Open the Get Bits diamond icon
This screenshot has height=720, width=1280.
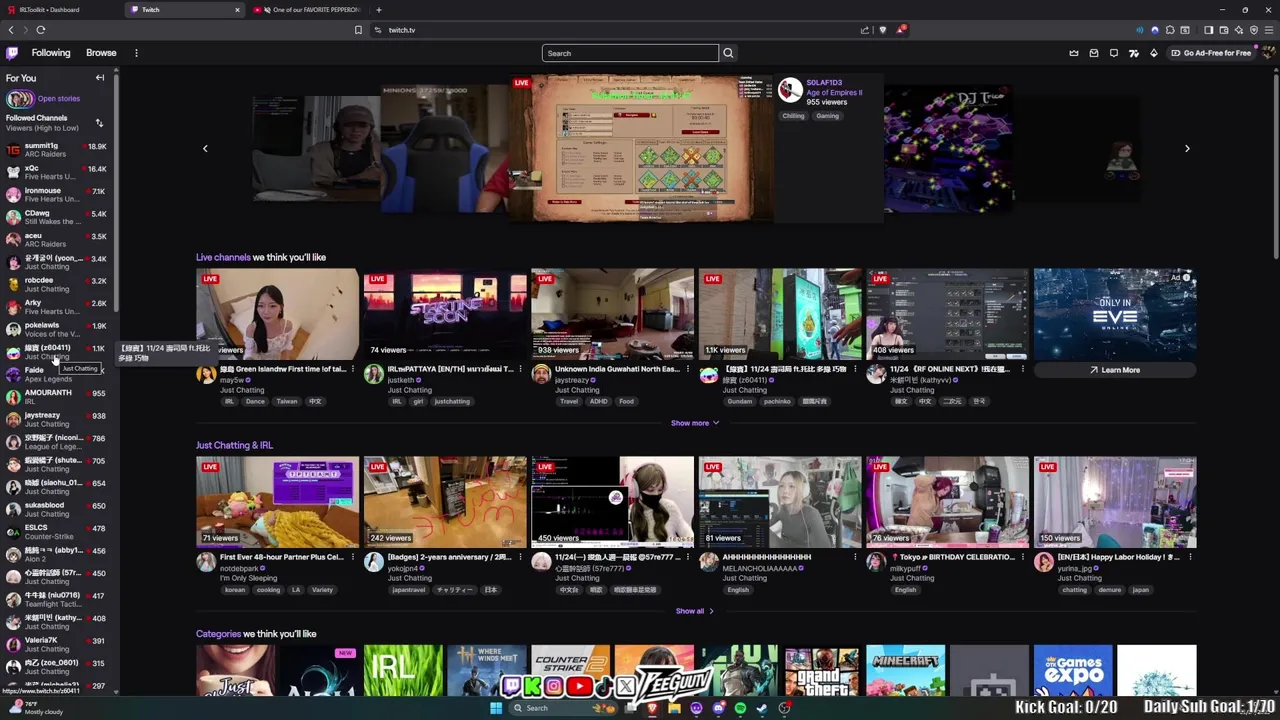click(x=1154, y=53)
